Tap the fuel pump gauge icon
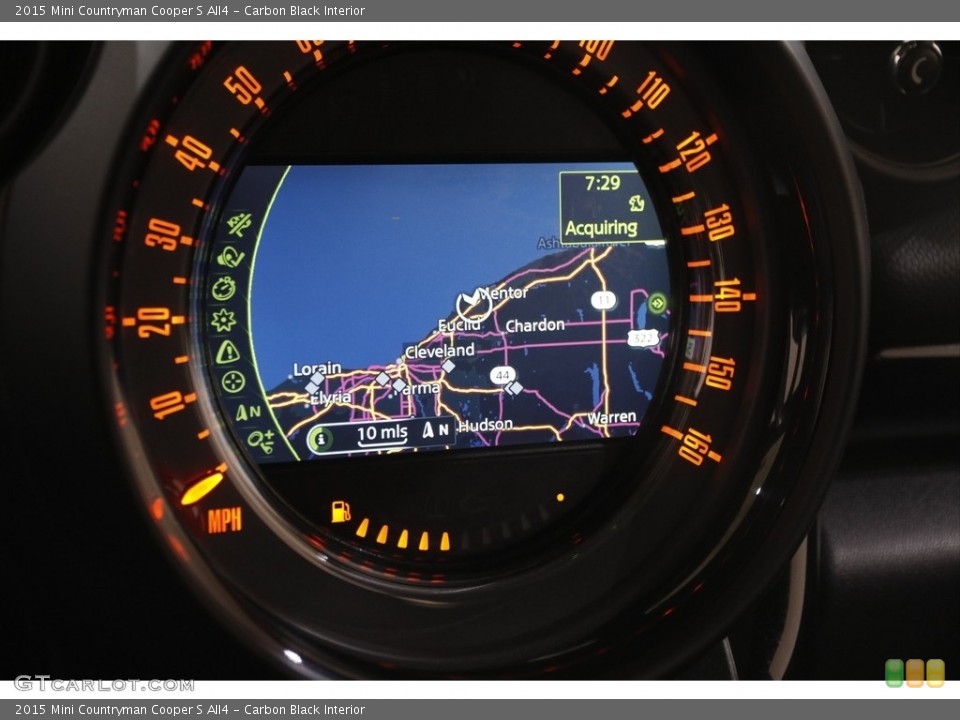This screenshot has width=960, height=720. pos(340,511)
